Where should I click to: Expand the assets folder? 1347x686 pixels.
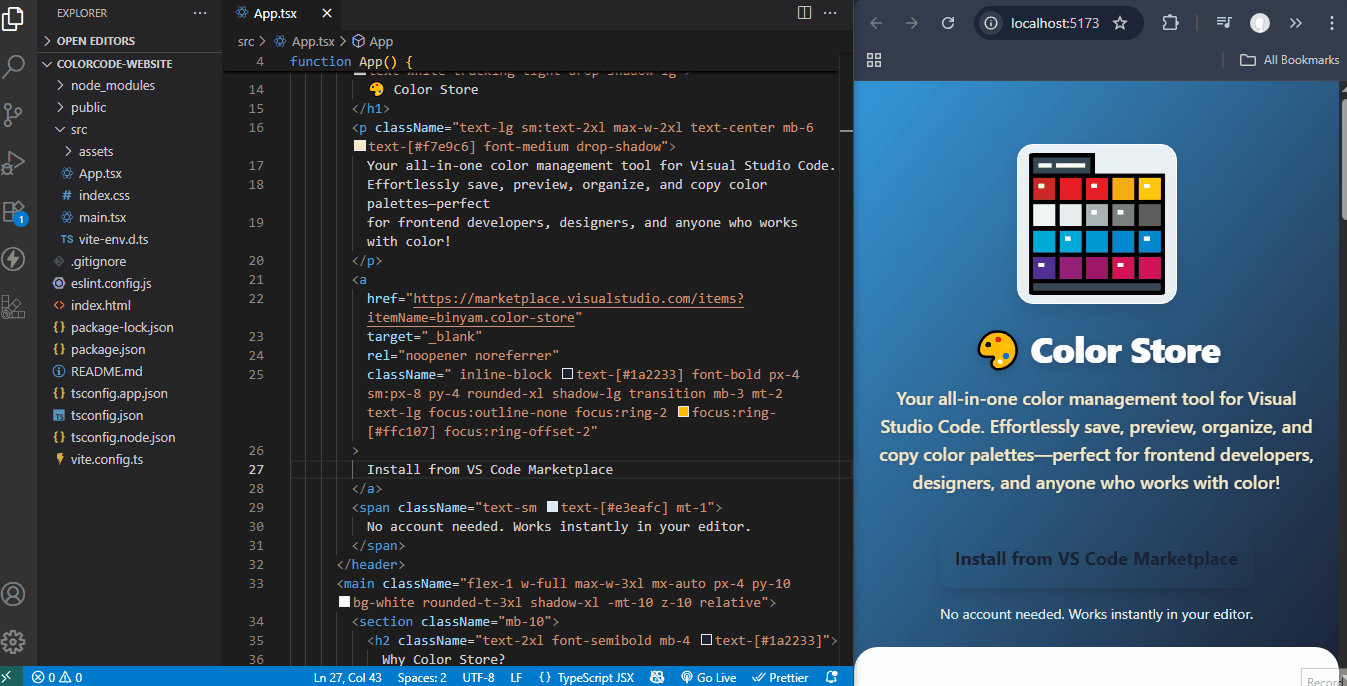click(x=96, y=151)
